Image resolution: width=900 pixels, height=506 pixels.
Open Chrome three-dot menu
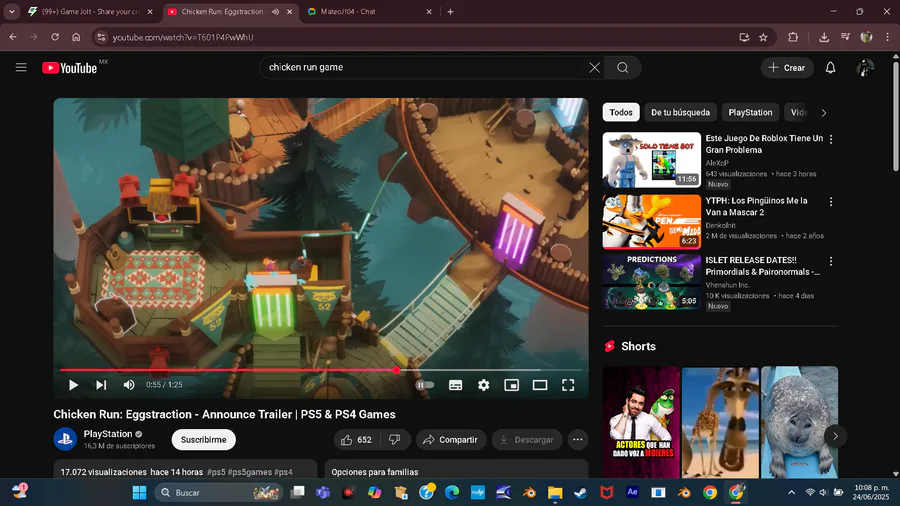pyautogui.click(x=887, y=37)
